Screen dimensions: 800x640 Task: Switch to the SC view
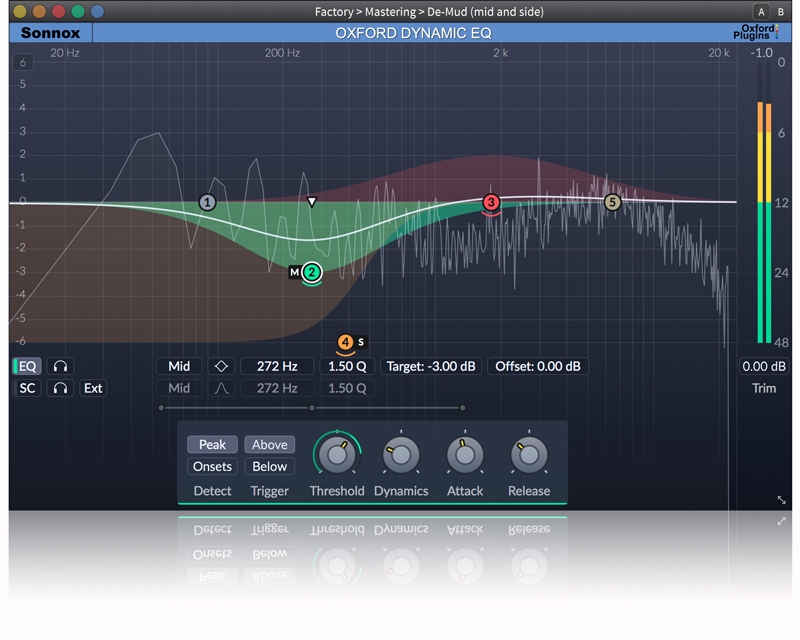pyautogui.click(x=27, y=388)
